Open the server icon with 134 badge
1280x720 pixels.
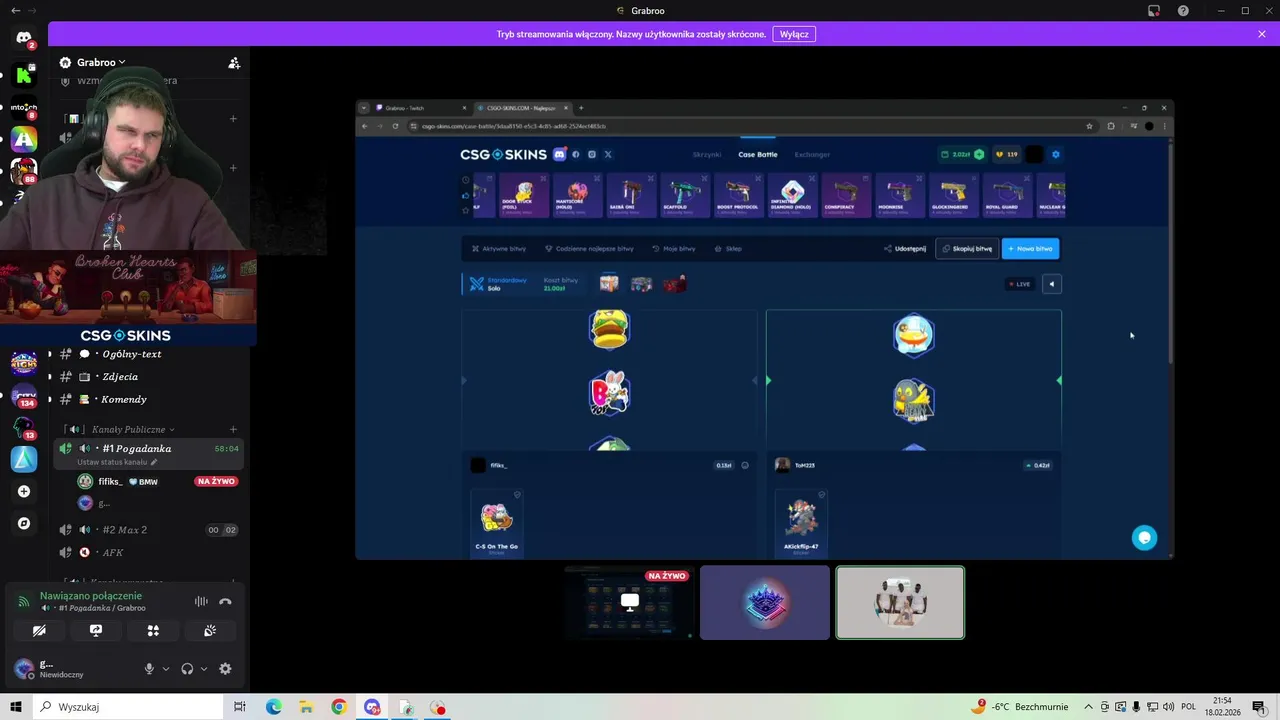[24, 395]
